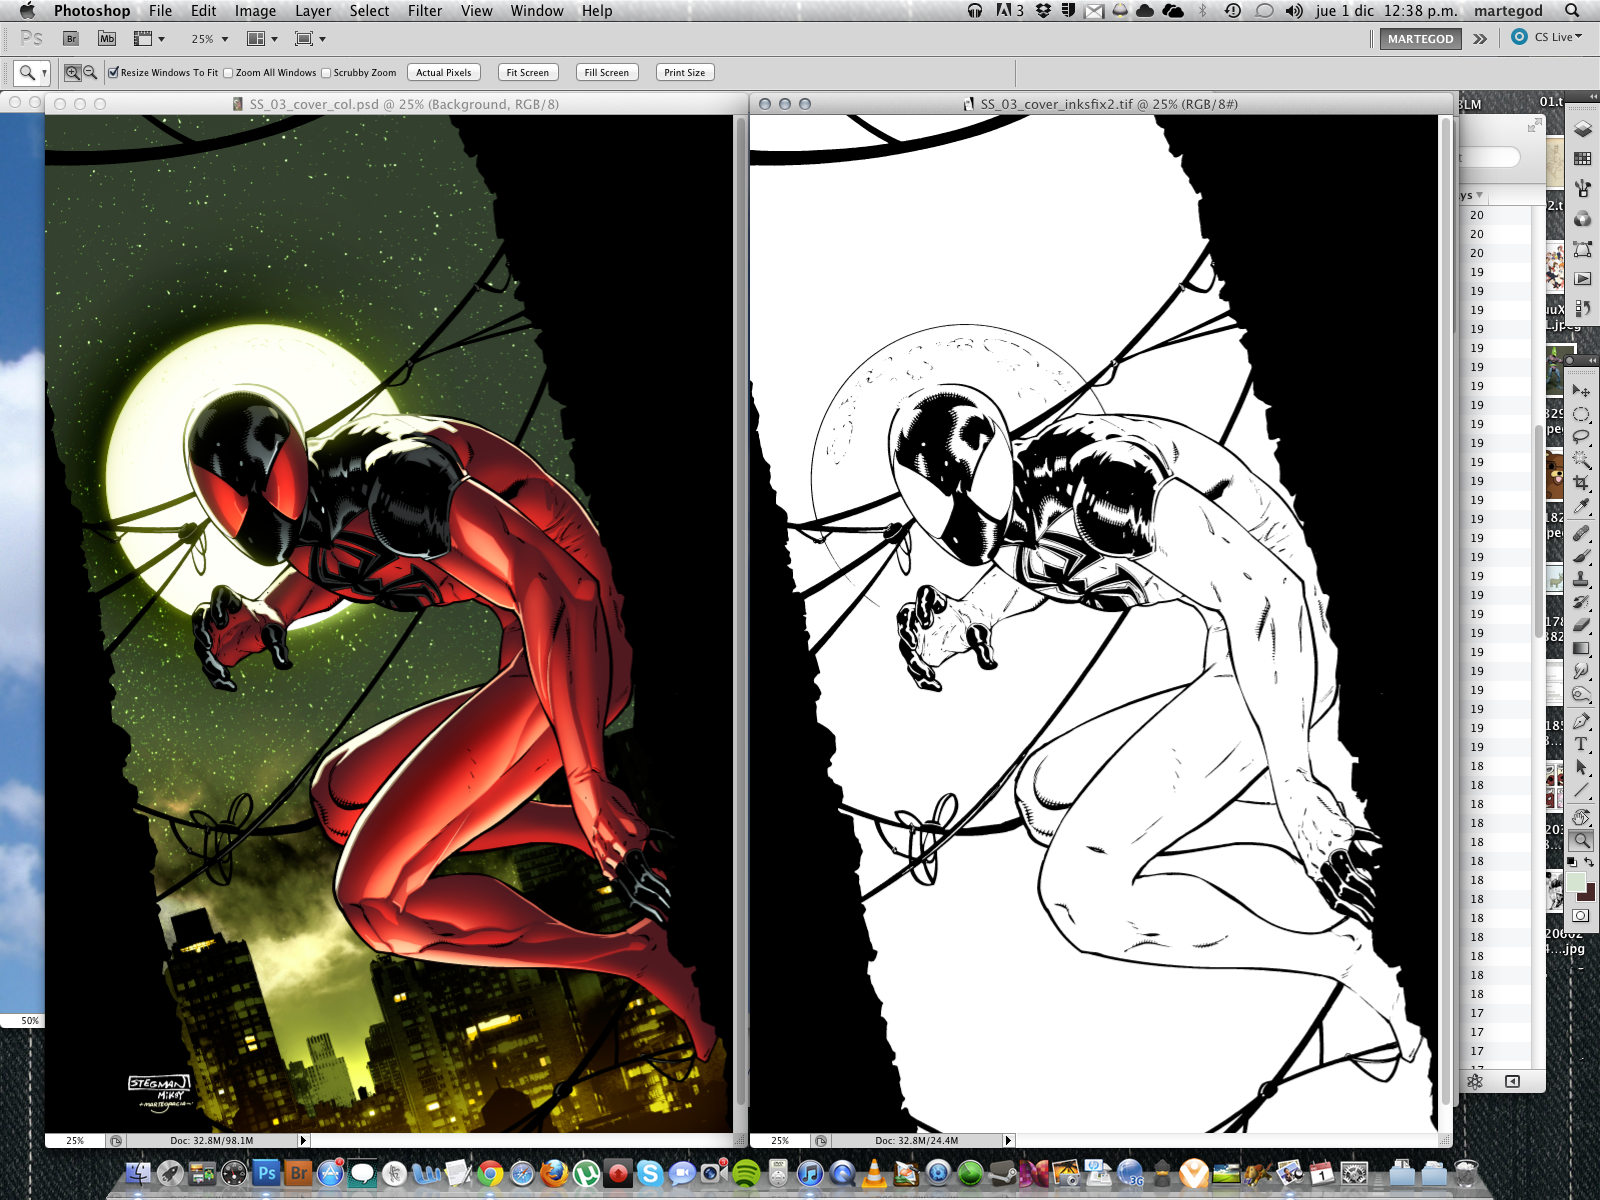This screenshot has height=1200, width=1600.
Task: Open the CS Live dropdown
Action: click(1547, 37)
